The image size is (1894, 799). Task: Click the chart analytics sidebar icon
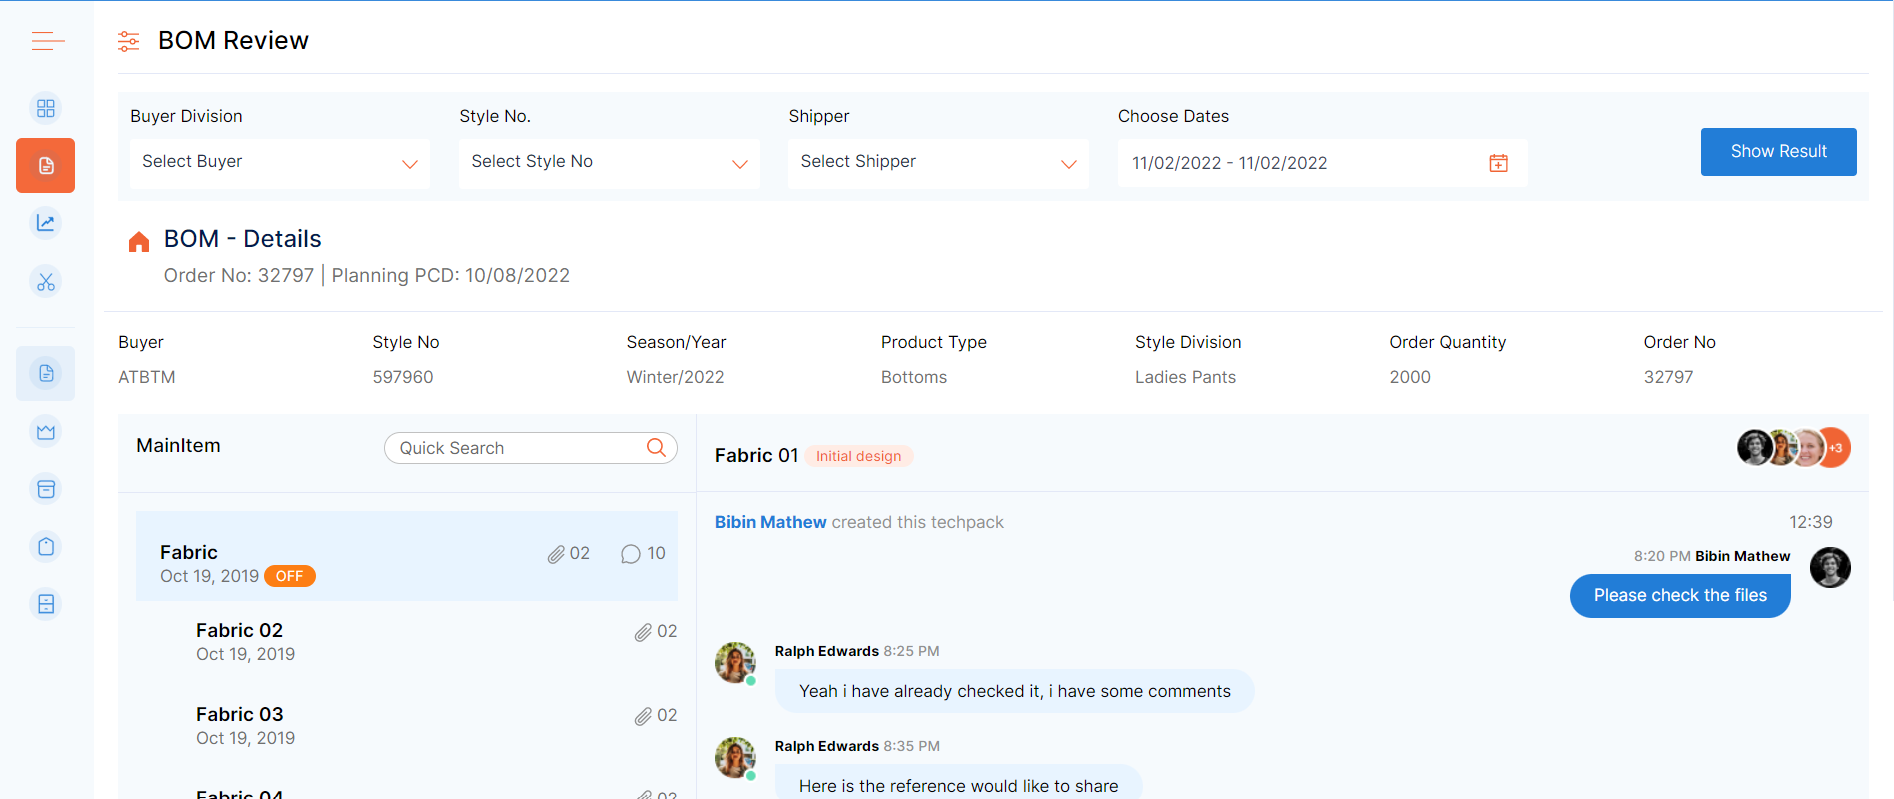[46, 223]
